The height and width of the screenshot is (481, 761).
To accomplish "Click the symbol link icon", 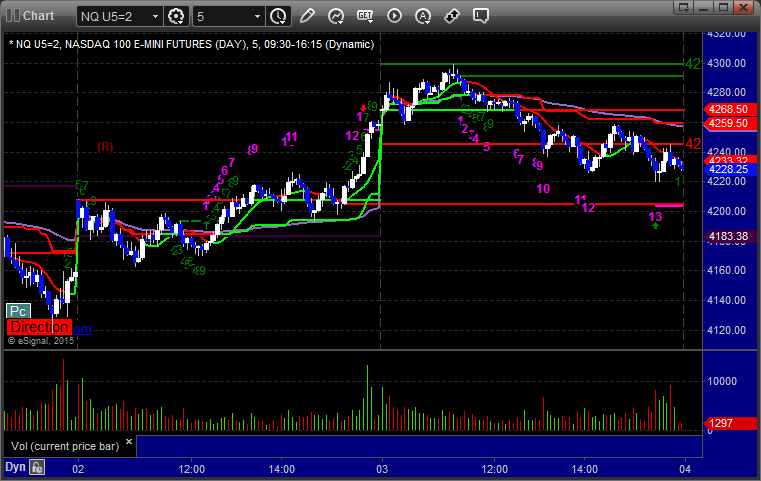I will [452, 16].
